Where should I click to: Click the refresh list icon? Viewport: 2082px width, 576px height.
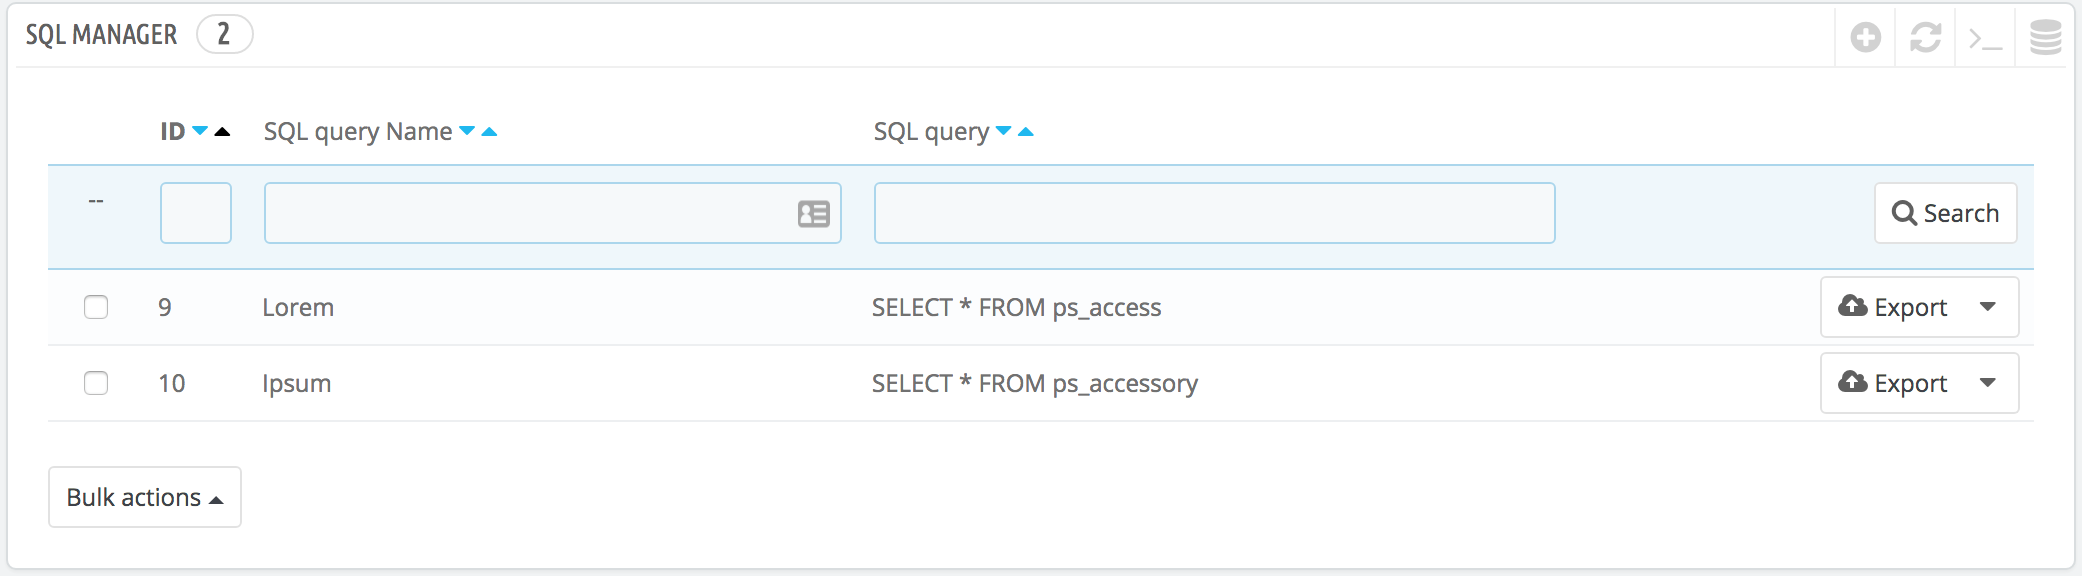point(1925,38)
